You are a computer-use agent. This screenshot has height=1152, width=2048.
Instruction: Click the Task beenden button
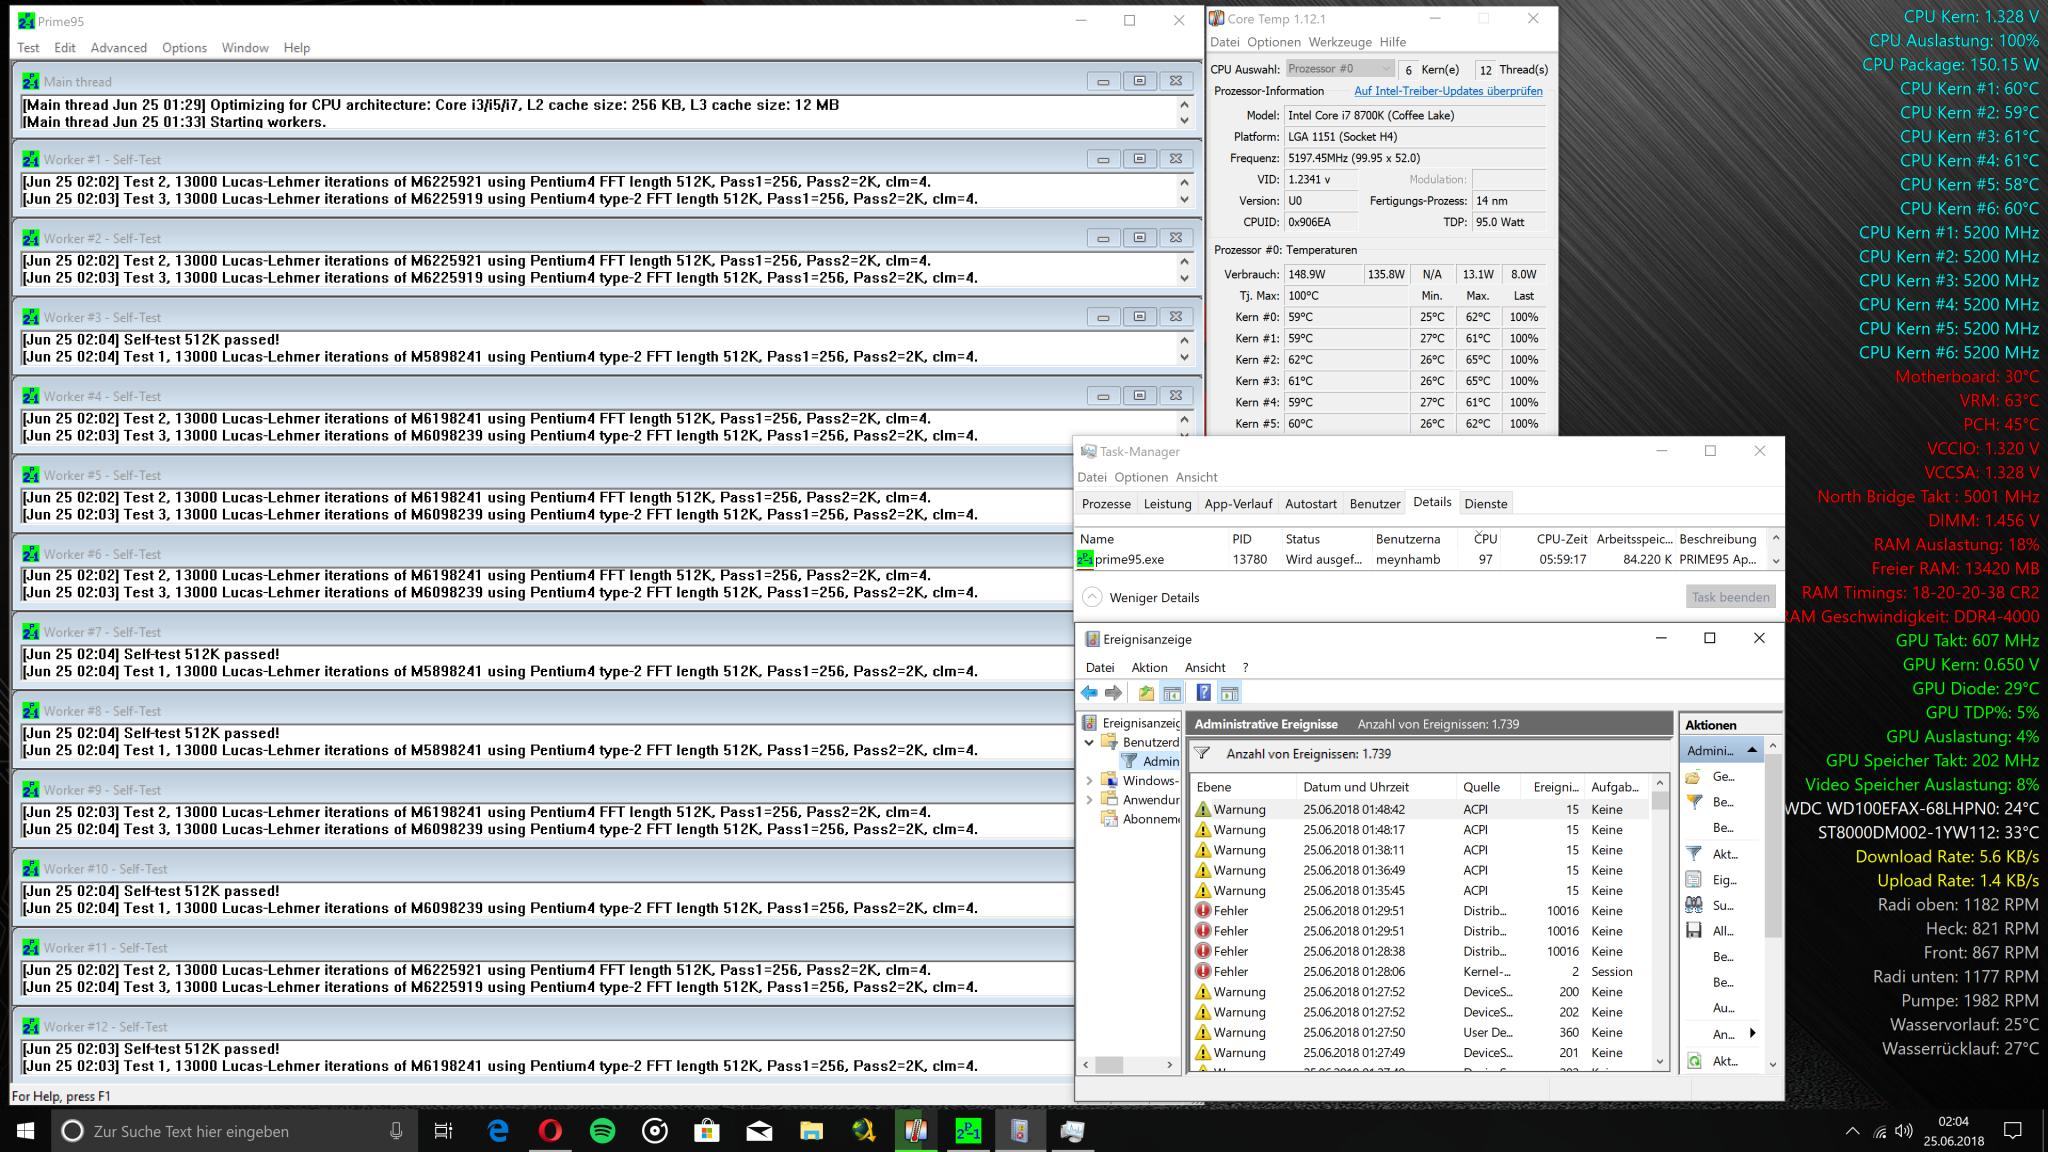(1730, 597)
